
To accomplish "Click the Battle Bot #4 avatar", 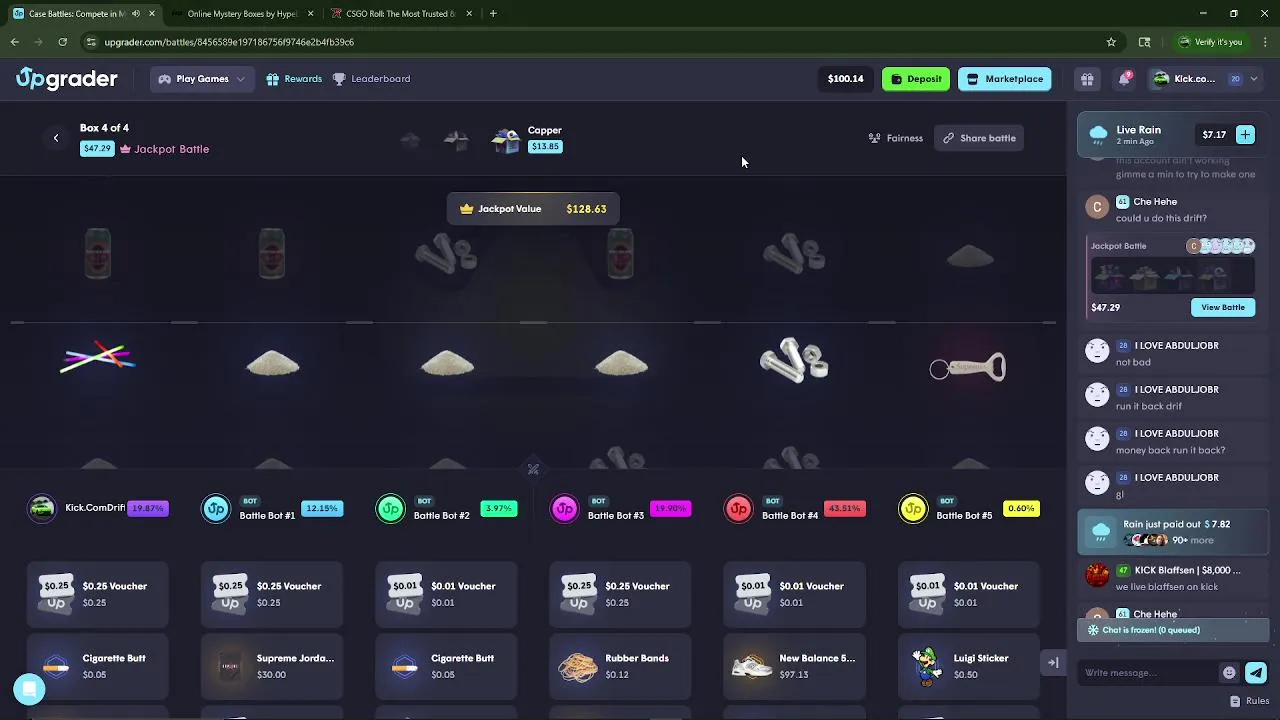I will pyautogui.click(x=738, y=508).
